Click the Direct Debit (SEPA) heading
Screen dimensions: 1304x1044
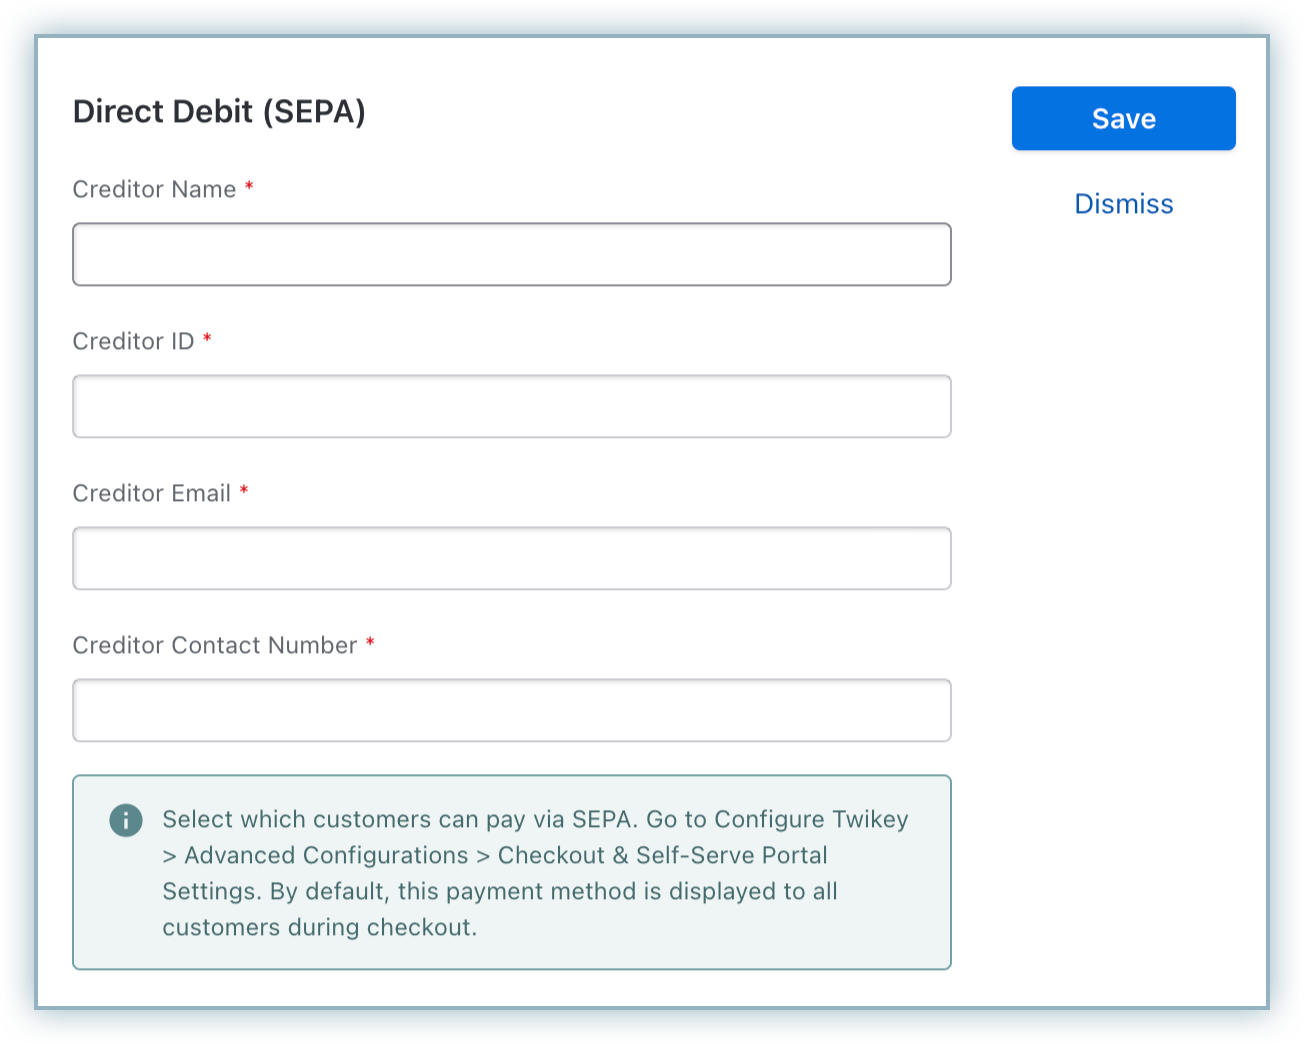[x=219, y=111]
